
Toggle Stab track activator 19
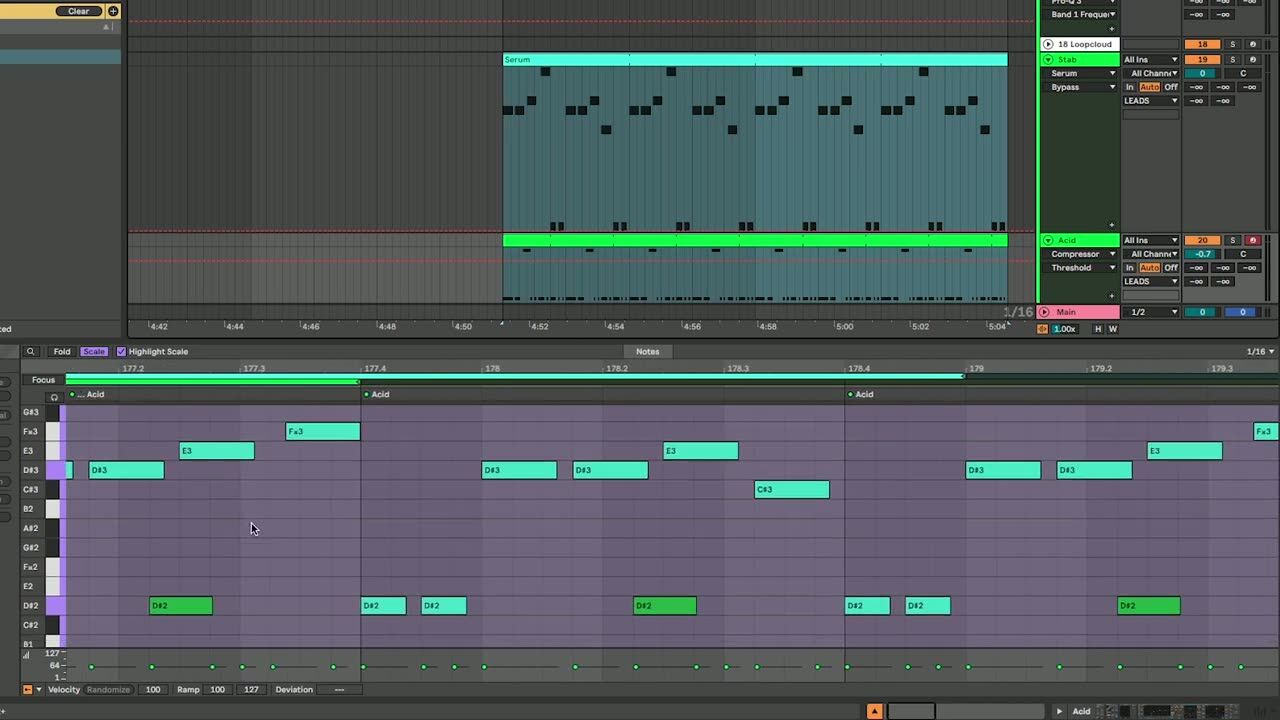pyautogui.click(x=1202, y=59)
